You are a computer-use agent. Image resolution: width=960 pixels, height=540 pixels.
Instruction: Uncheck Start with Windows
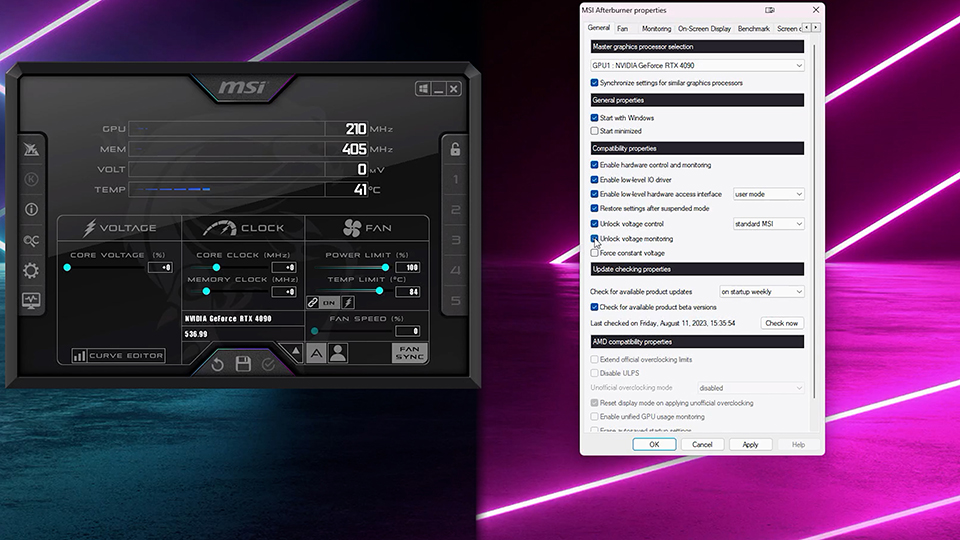(595, 118)
